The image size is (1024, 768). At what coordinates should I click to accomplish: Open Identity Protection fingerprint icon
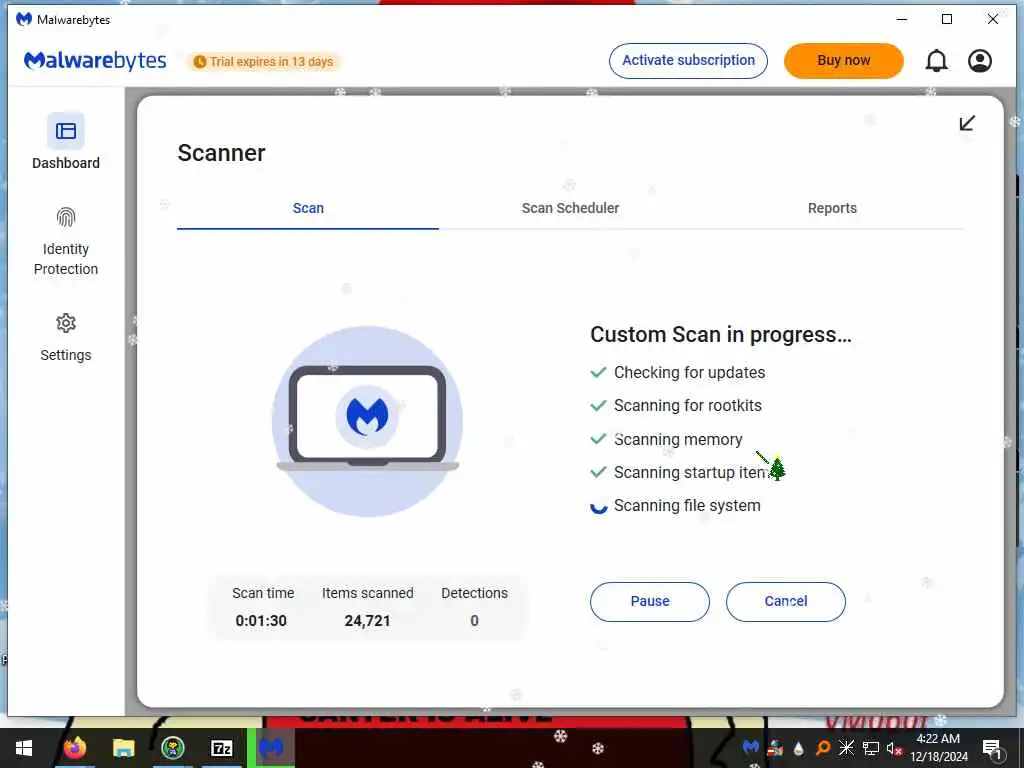pyautogui.click(x=66, y=217)
